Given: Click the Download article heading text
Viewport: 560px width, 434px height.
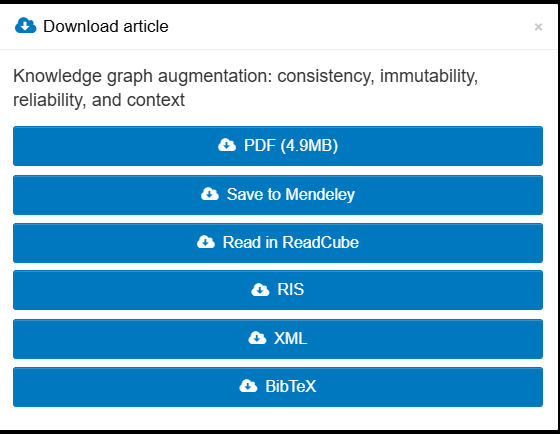Looking at the screenshot, I should (x=106, y=26).
